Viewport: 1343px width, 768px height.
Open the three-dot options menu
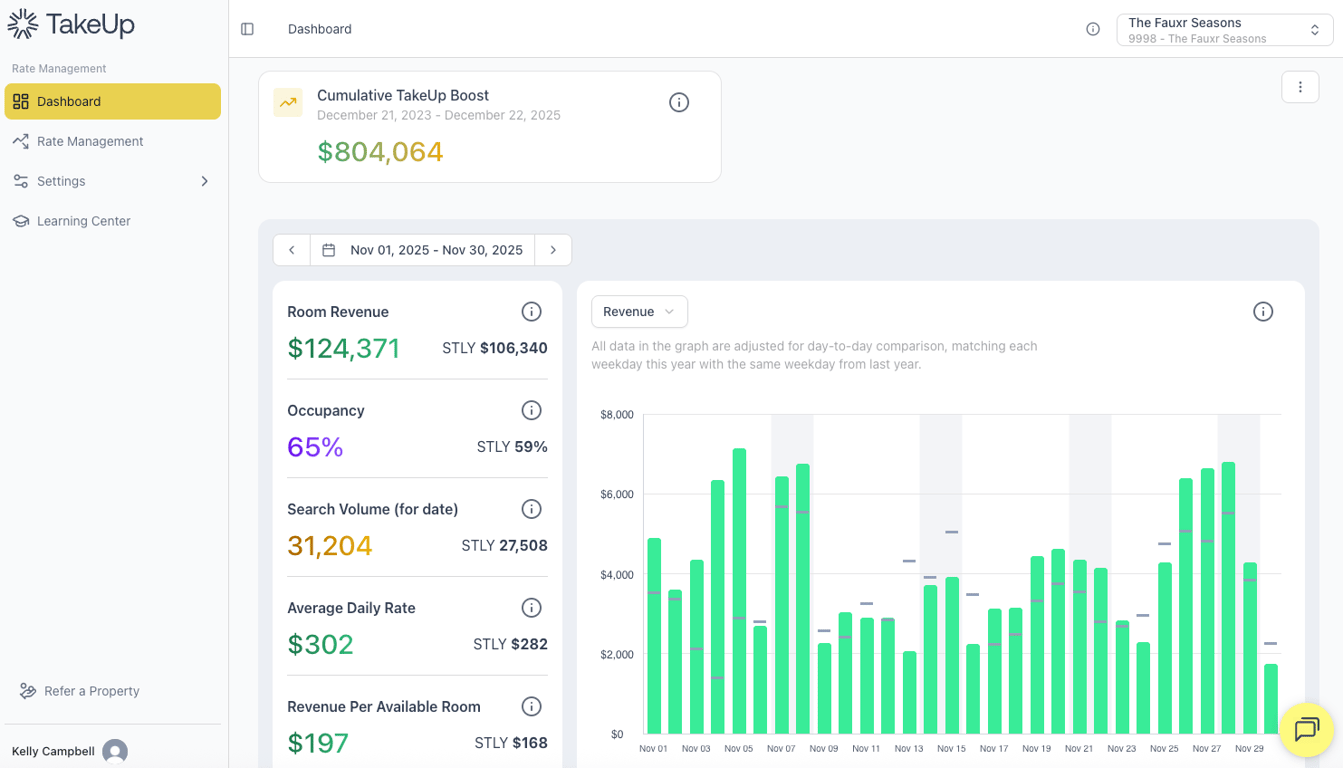[x=1300, y=87]
